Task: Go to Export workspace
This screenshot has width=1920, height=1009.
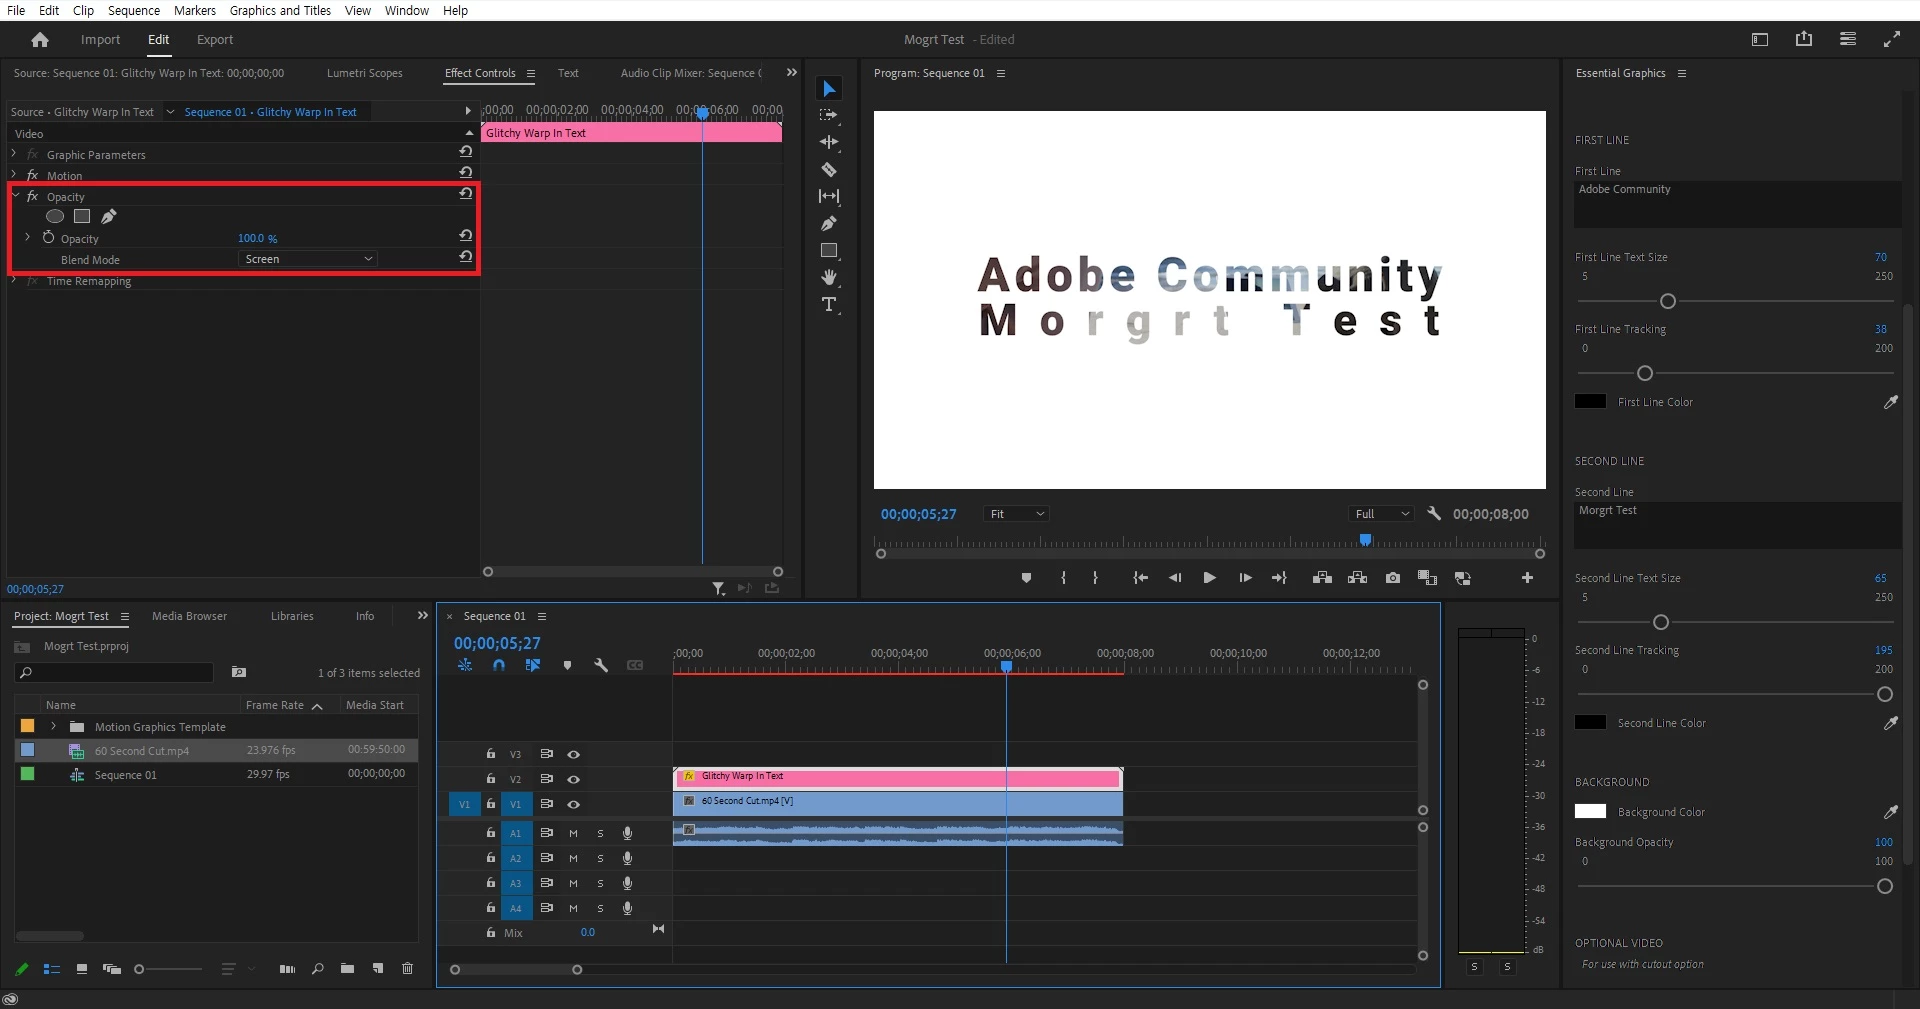Action: pos(215,40)
